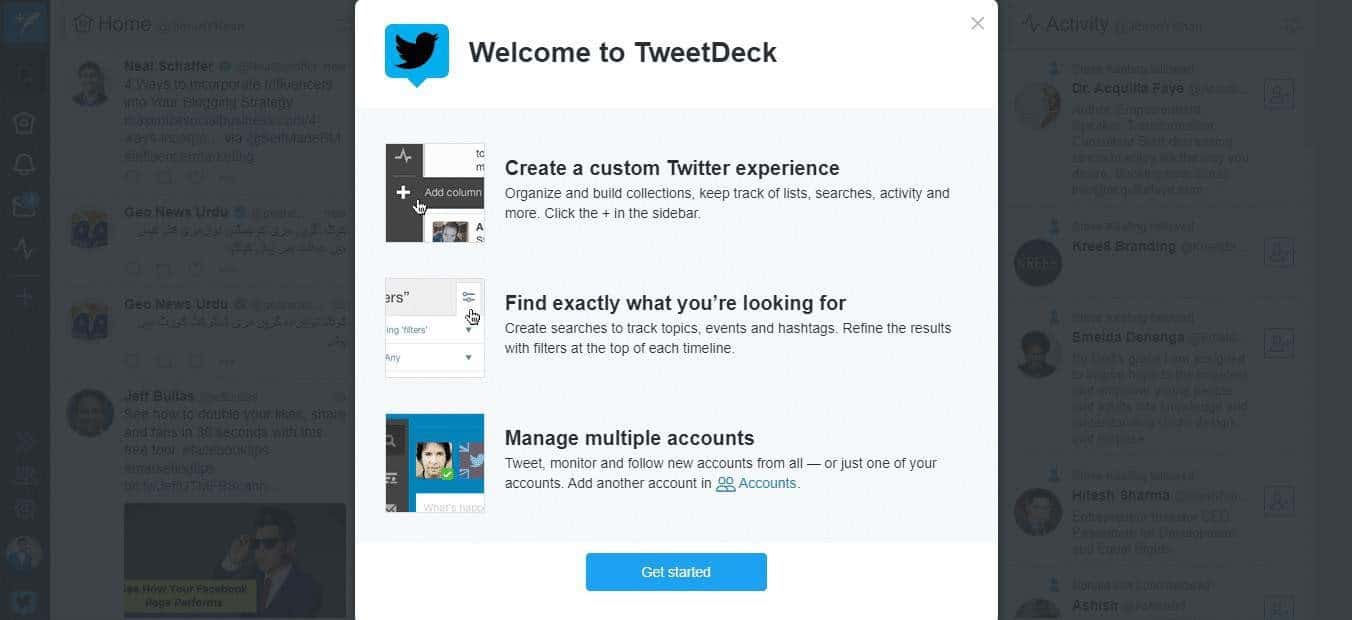Click the TweetDeck bird logo in the dialog header

(416, 53)
